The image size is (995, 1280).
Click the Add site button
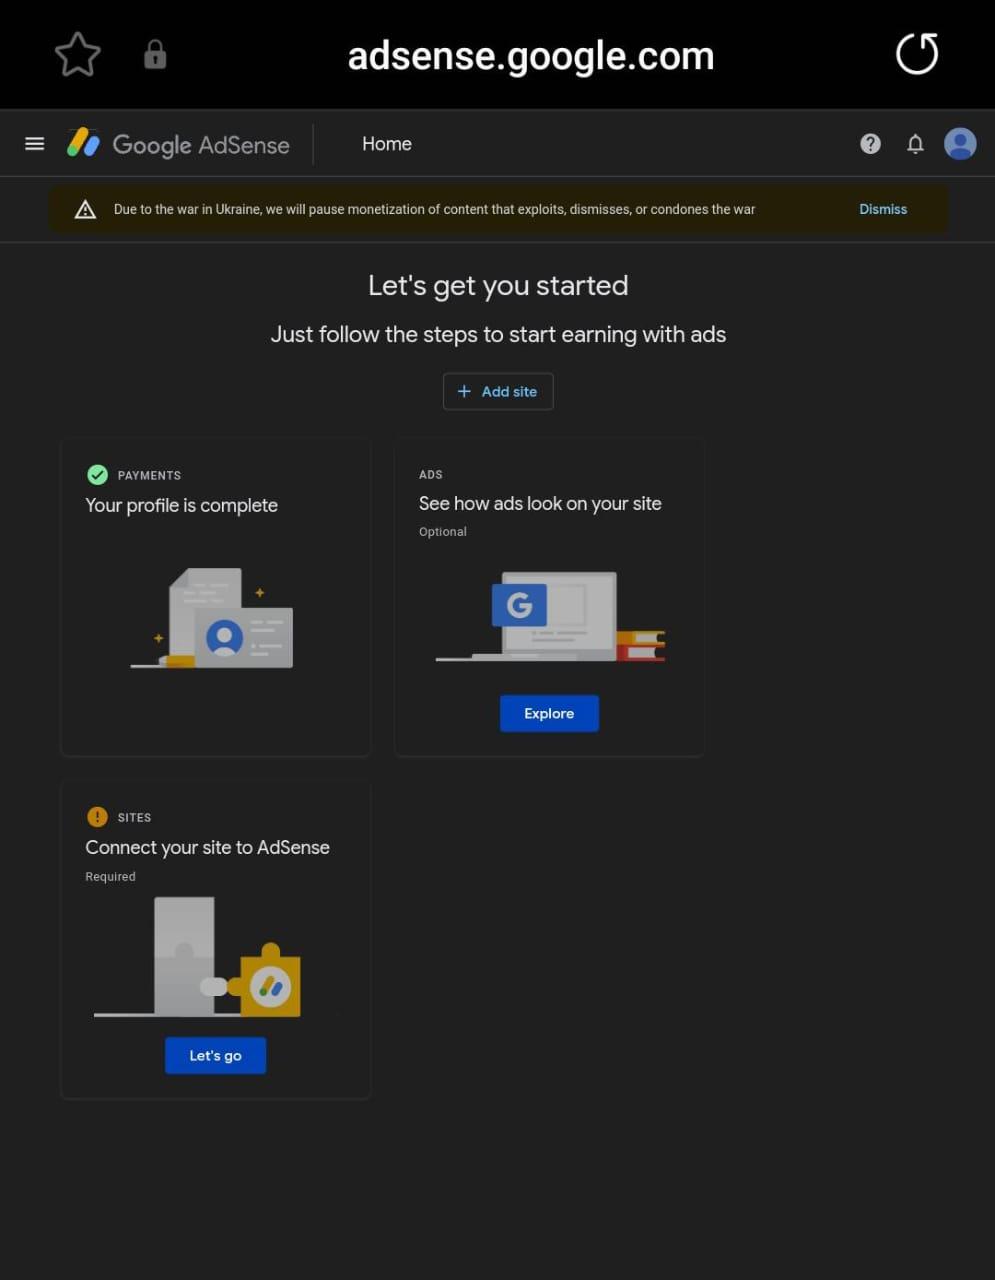[x=497, y=391]
